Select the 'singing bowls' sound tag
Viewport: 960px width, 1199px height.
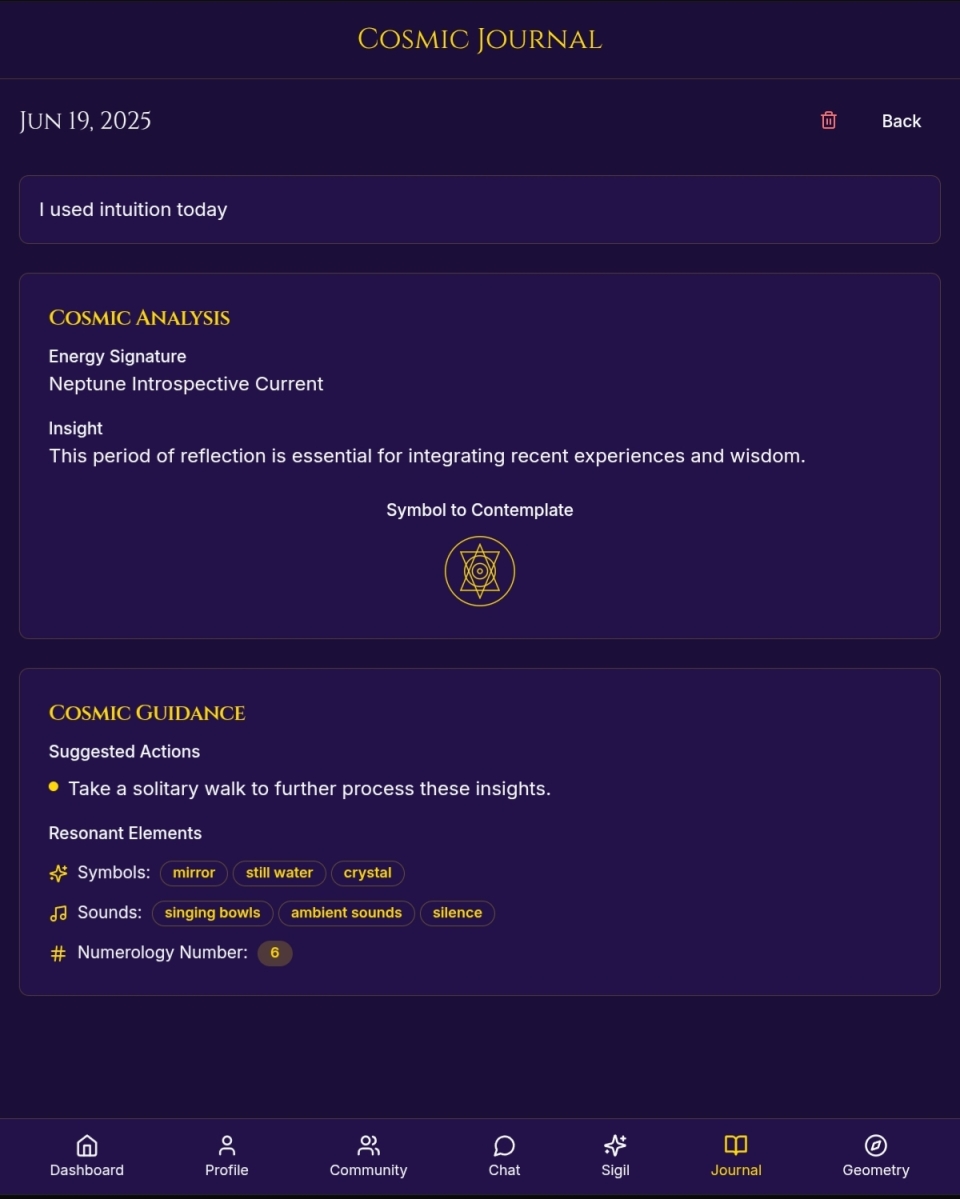[x=212, y=912]
